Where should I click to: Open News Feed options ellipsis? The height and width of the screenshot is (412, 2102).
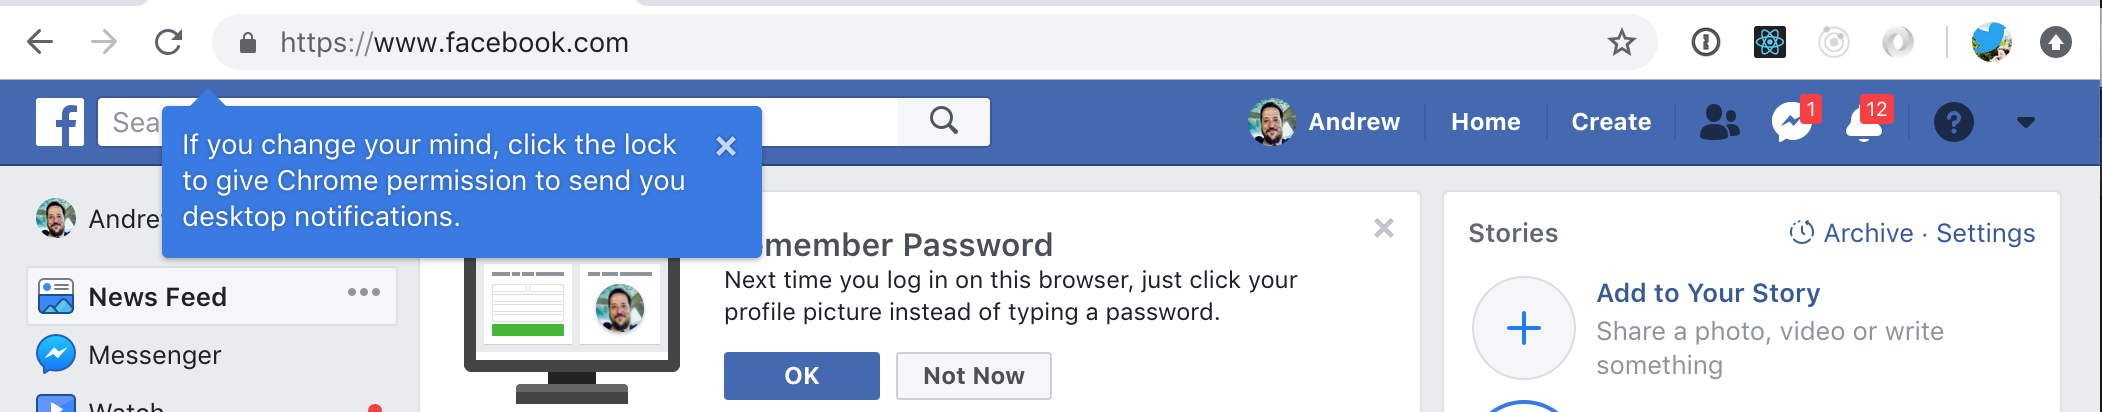tap(364, 292)
